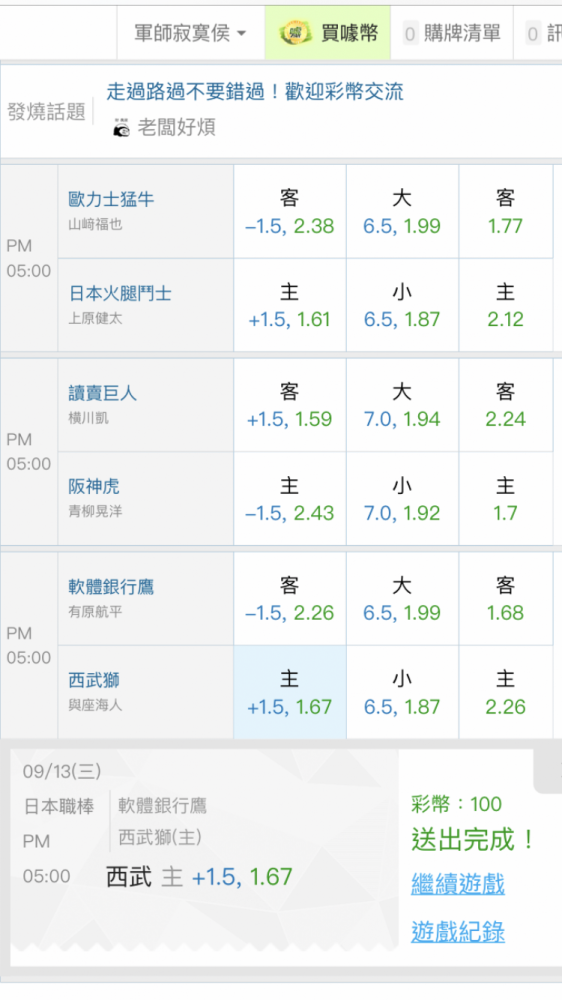Open the 買噓幣 menu item

click(x=328, y=33)
